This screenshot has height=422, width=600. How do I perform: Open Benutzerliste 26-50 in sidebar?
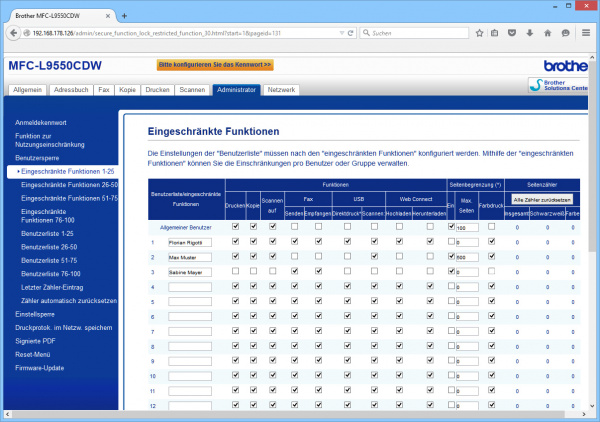coord(49,247)
